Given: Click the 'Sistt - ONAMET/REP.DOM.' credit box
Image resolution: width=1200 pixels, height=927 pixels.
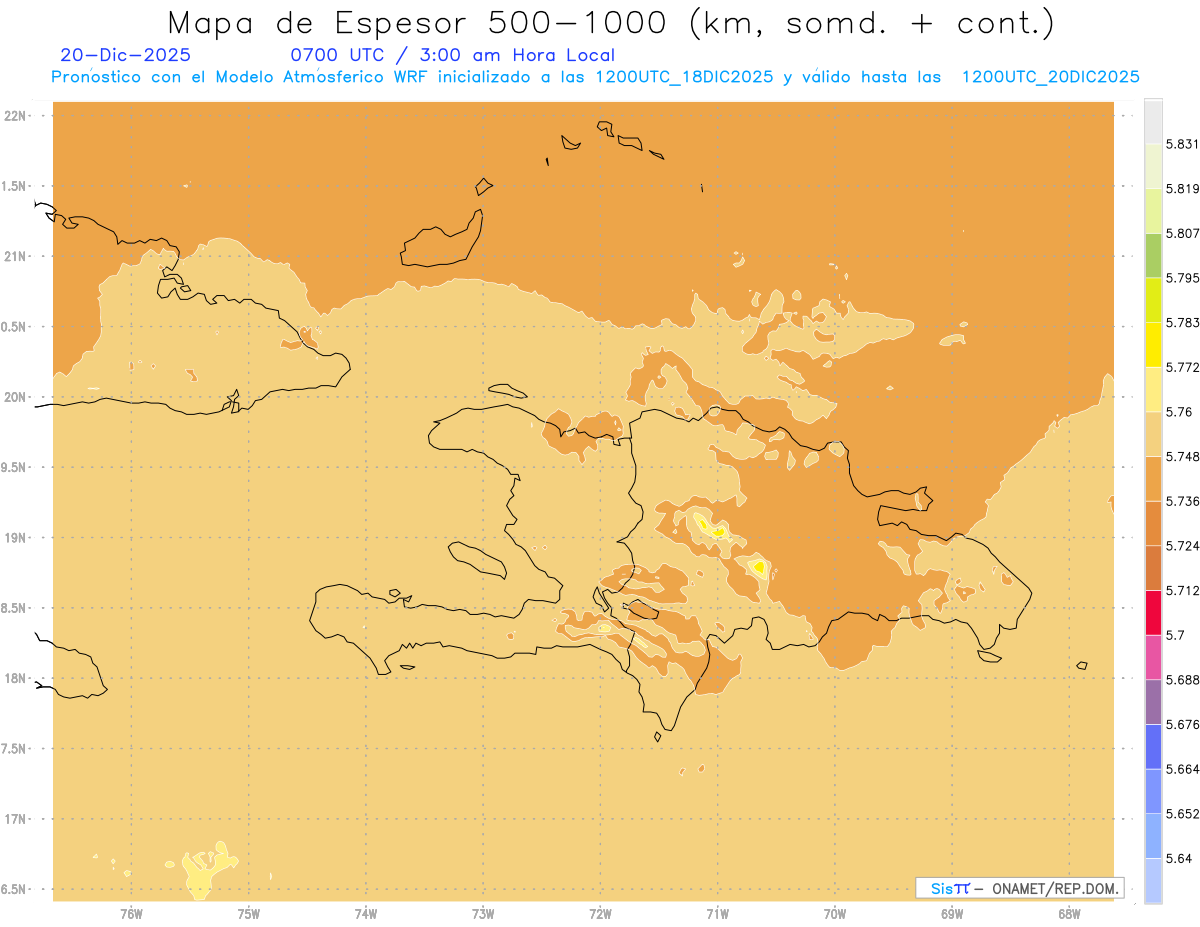Looking at the screenshot, I should tap(1019, 888).
